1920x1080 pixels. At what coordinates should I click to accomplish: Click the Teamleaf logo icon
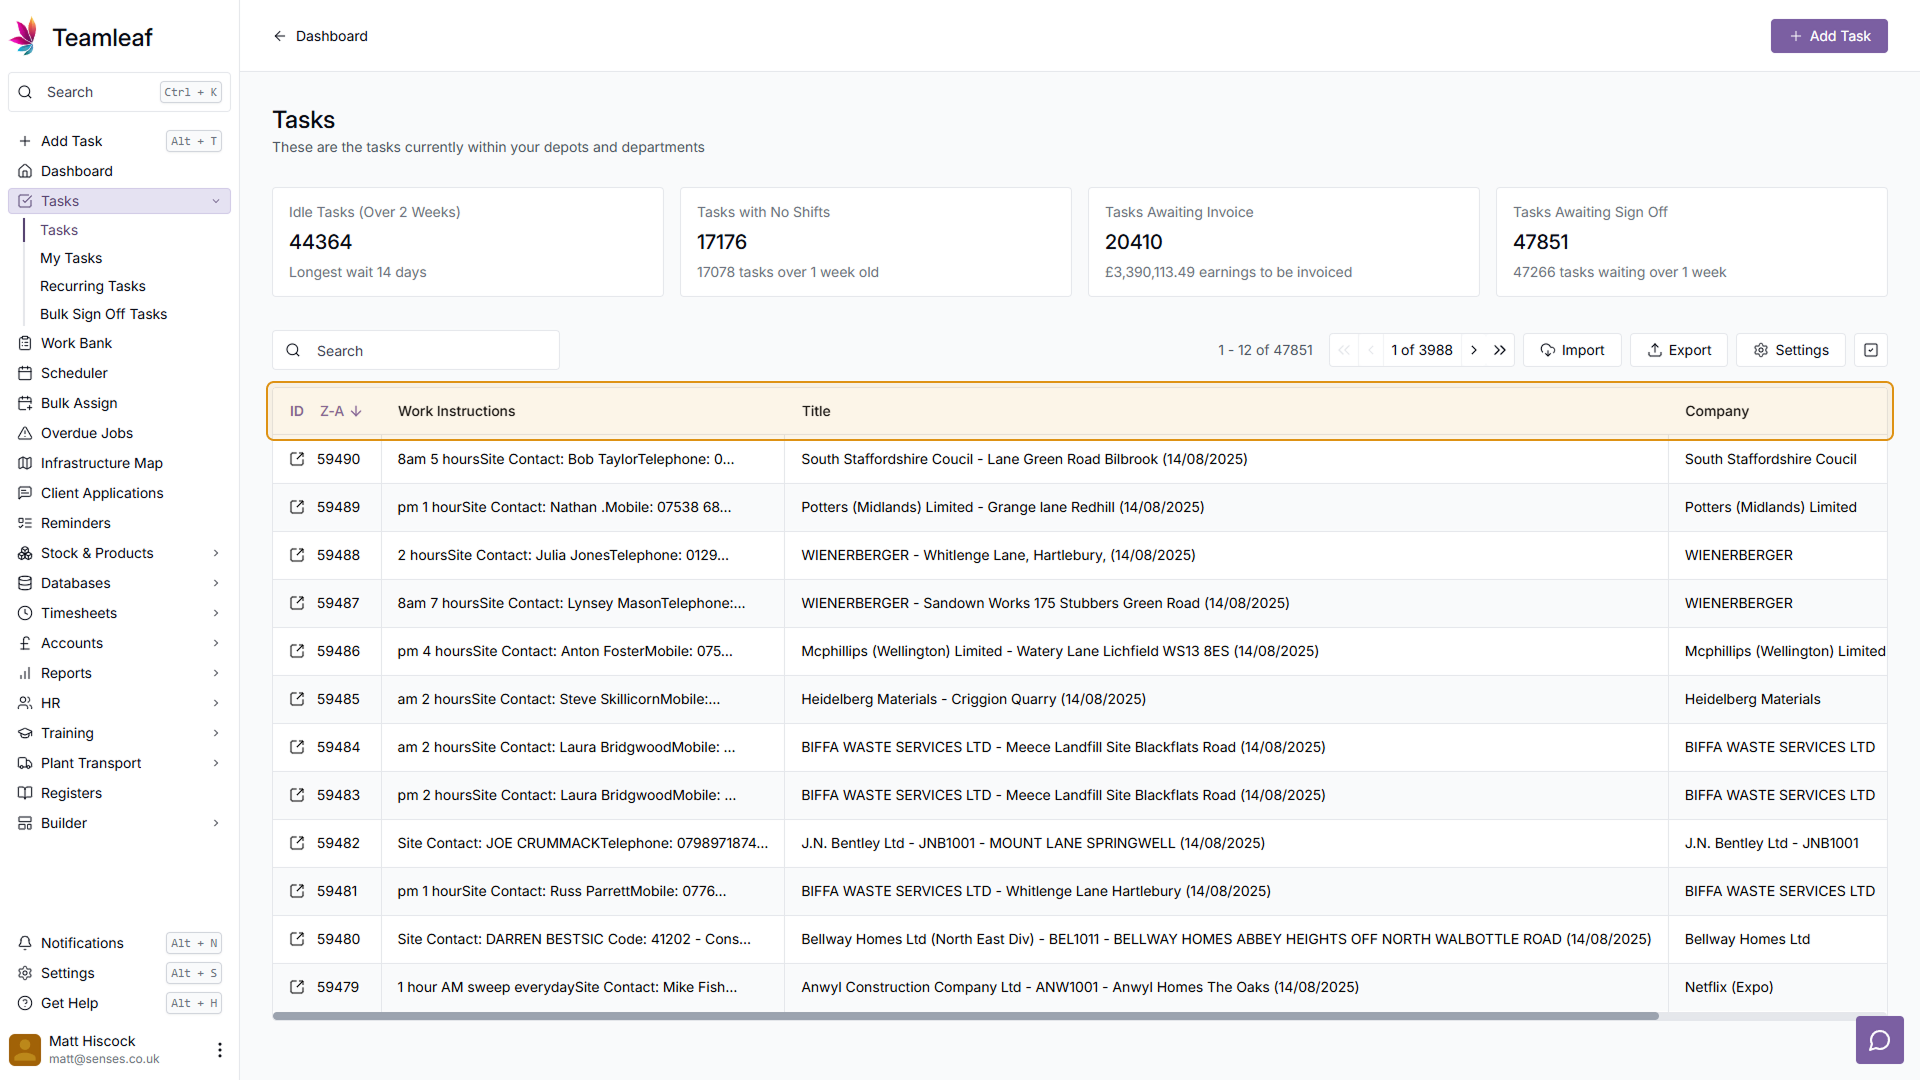coord(24,37)
